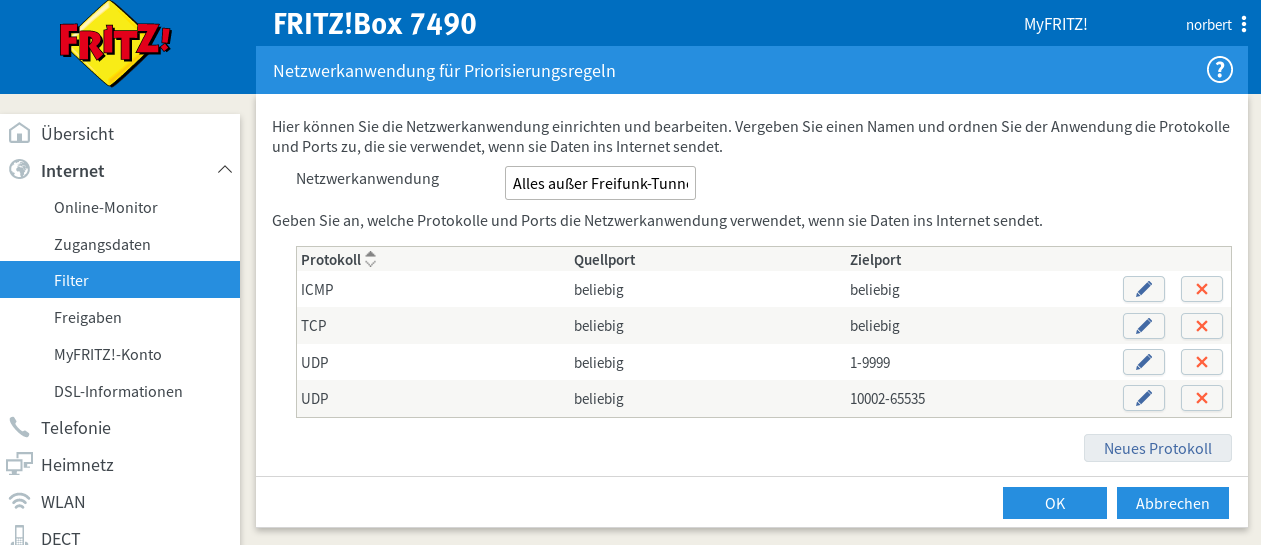Delete the ICMP protocol row

tap(1202, 289)
